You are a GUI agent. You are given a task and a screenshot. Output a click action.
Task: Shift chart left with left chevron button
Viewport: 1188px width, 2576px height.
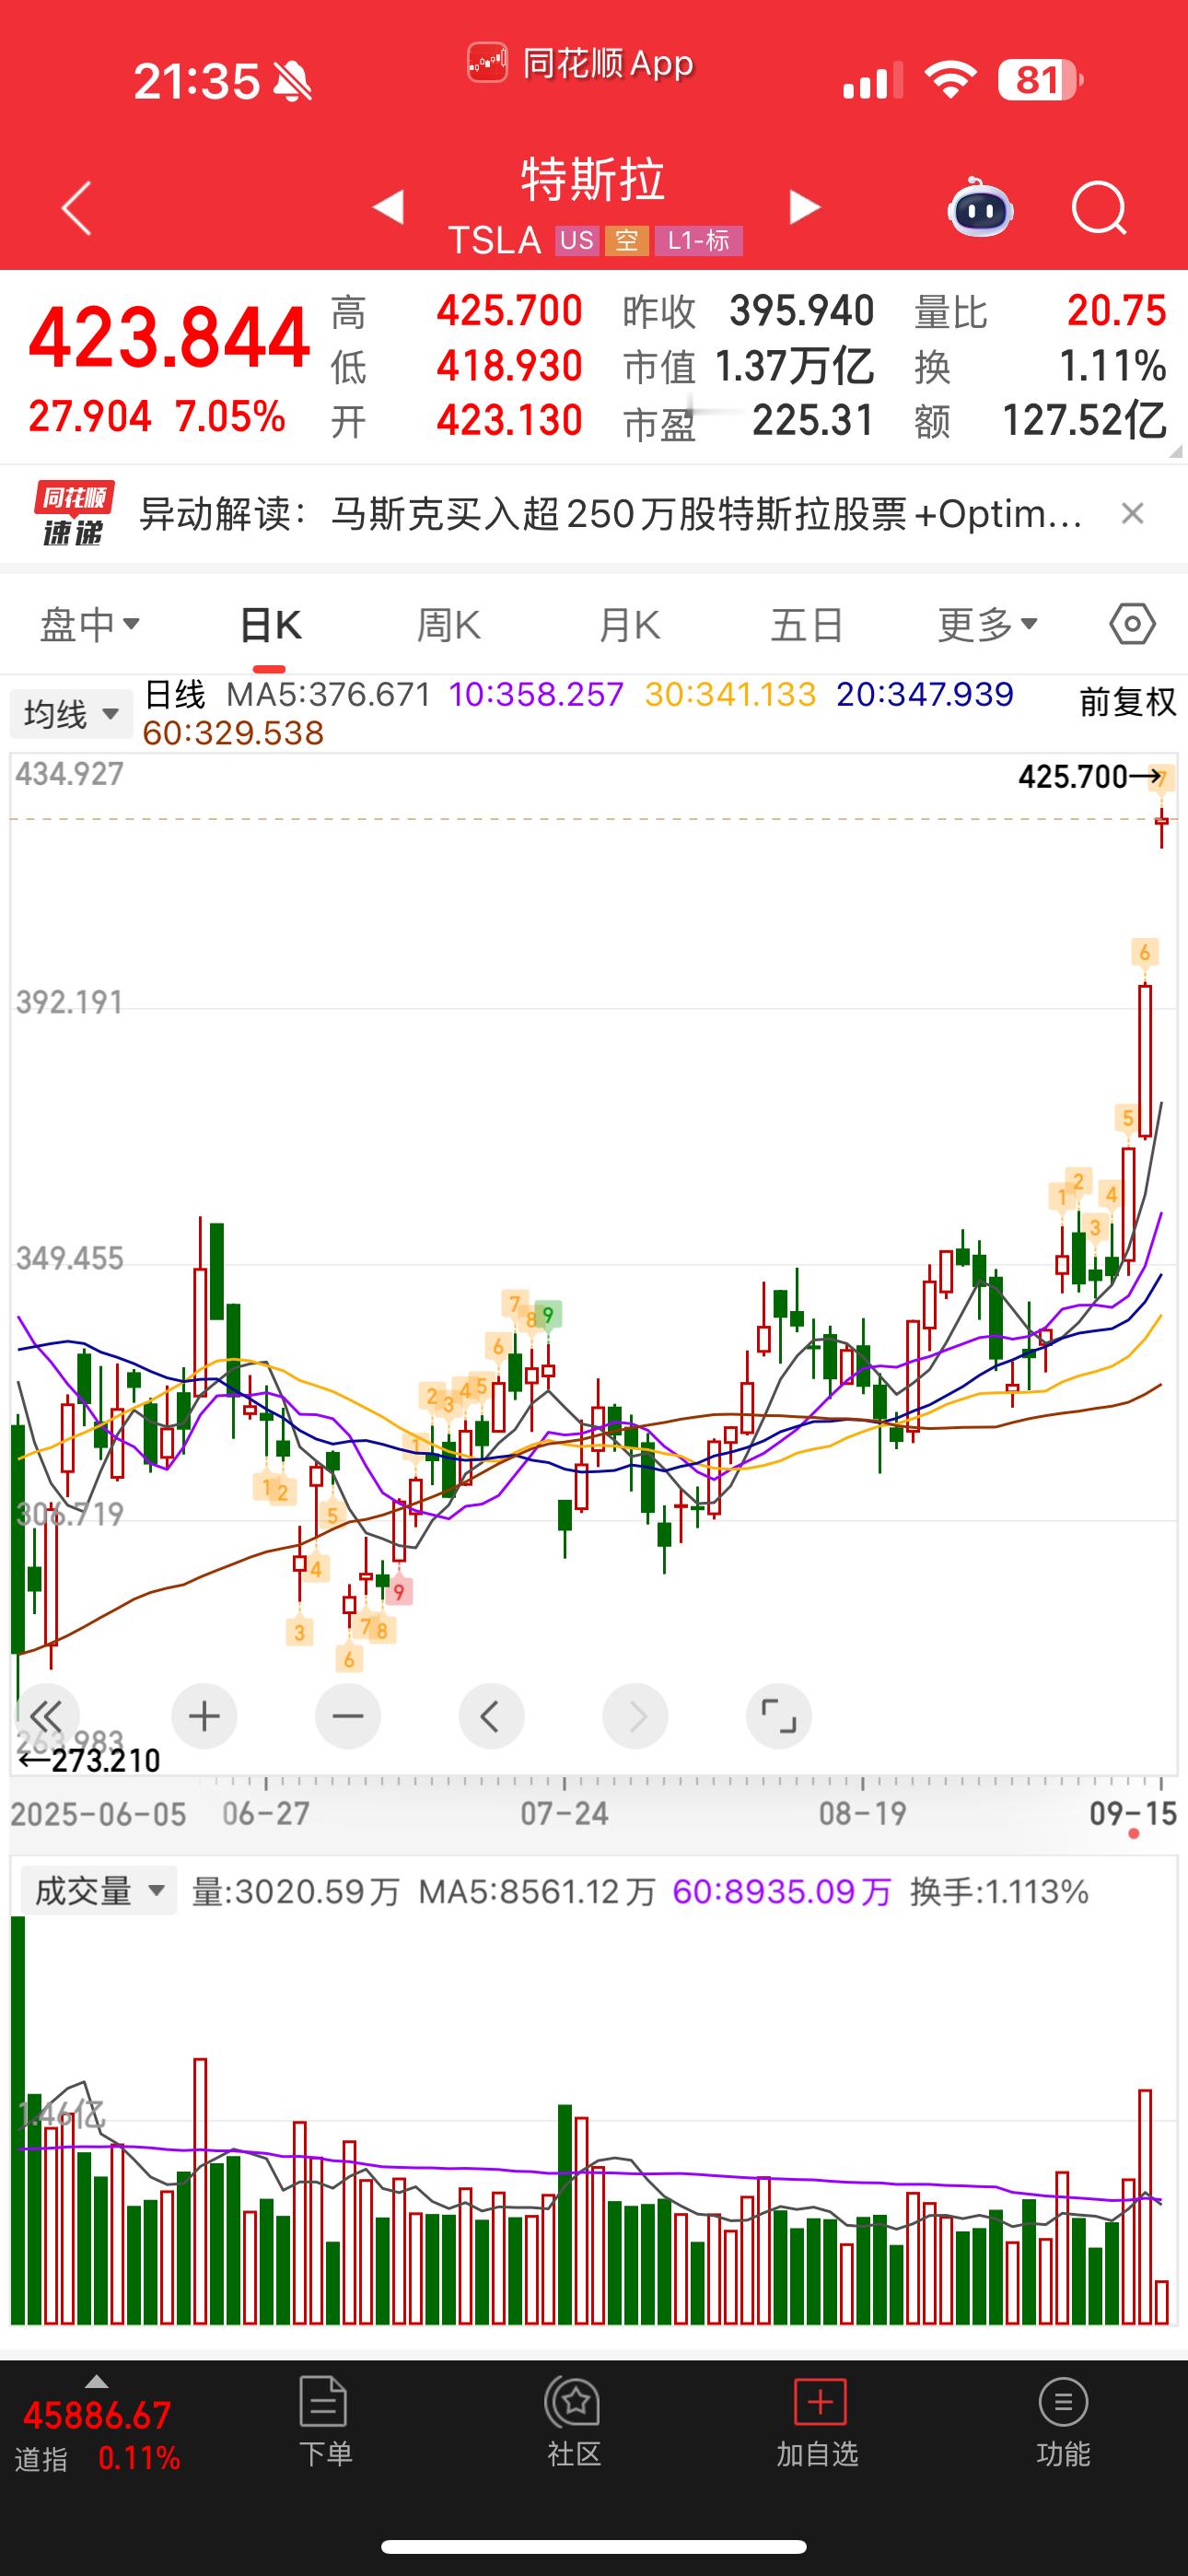tap(491, 1716)
